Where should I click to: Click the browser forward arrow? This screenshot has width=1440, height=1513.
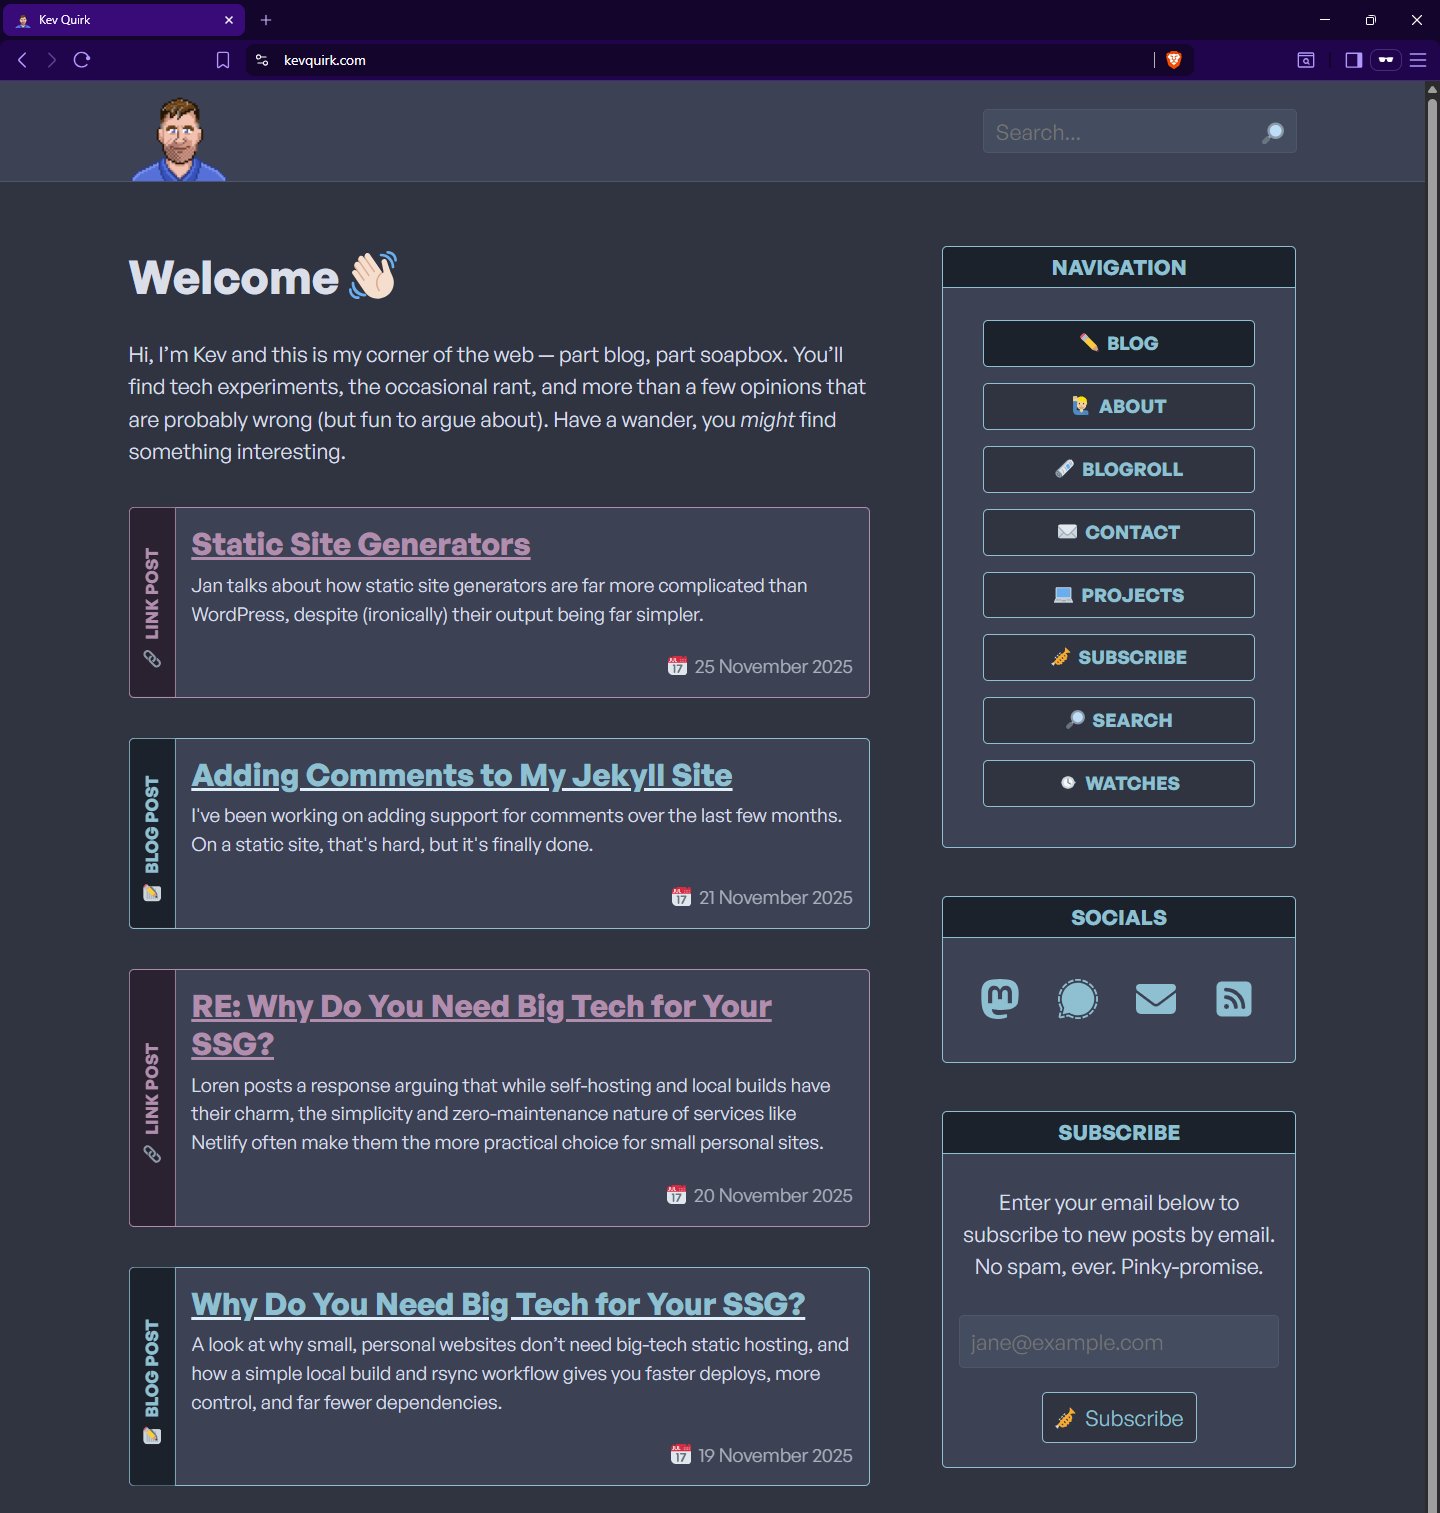coord(52,60)
